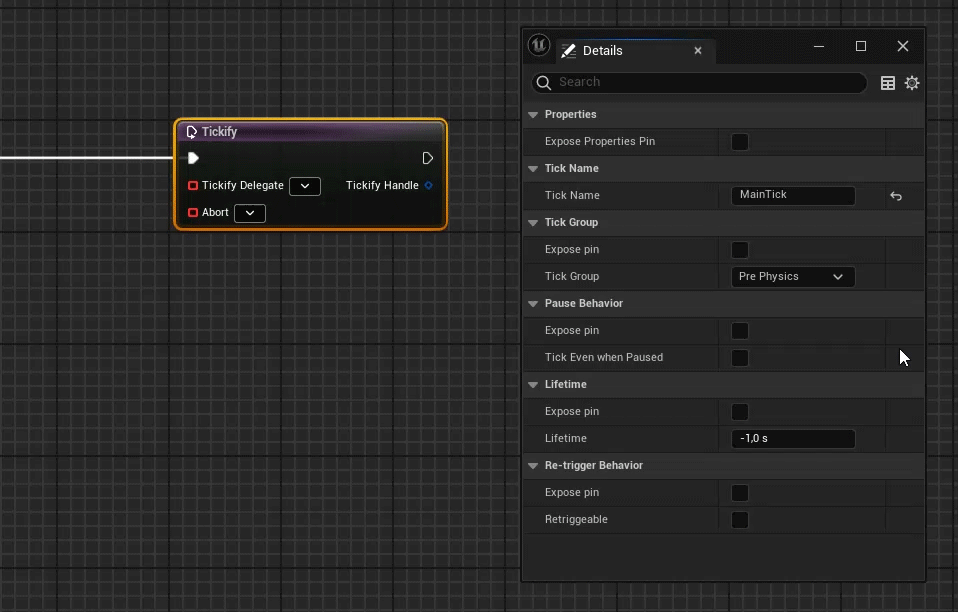Viewport: 958px width, 612px height.
Task: Close the Details tab
Action: coord(698,51)
